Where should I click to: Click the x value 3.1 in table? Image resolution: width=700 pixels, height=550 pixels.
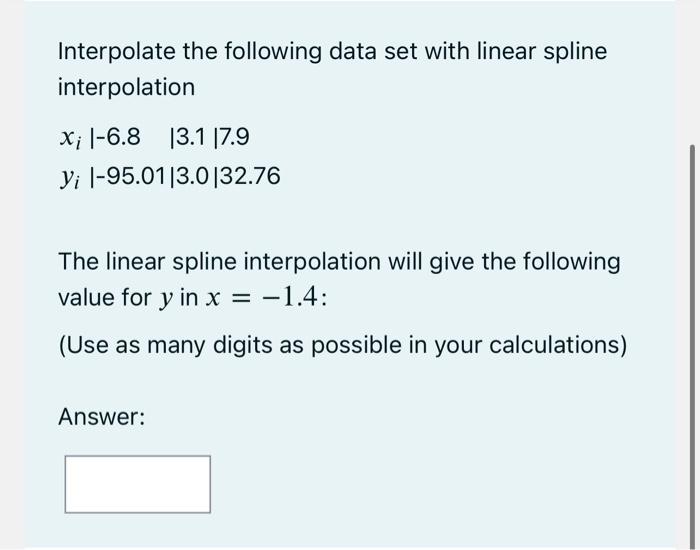pyautogui.click(x=191, y=137)
